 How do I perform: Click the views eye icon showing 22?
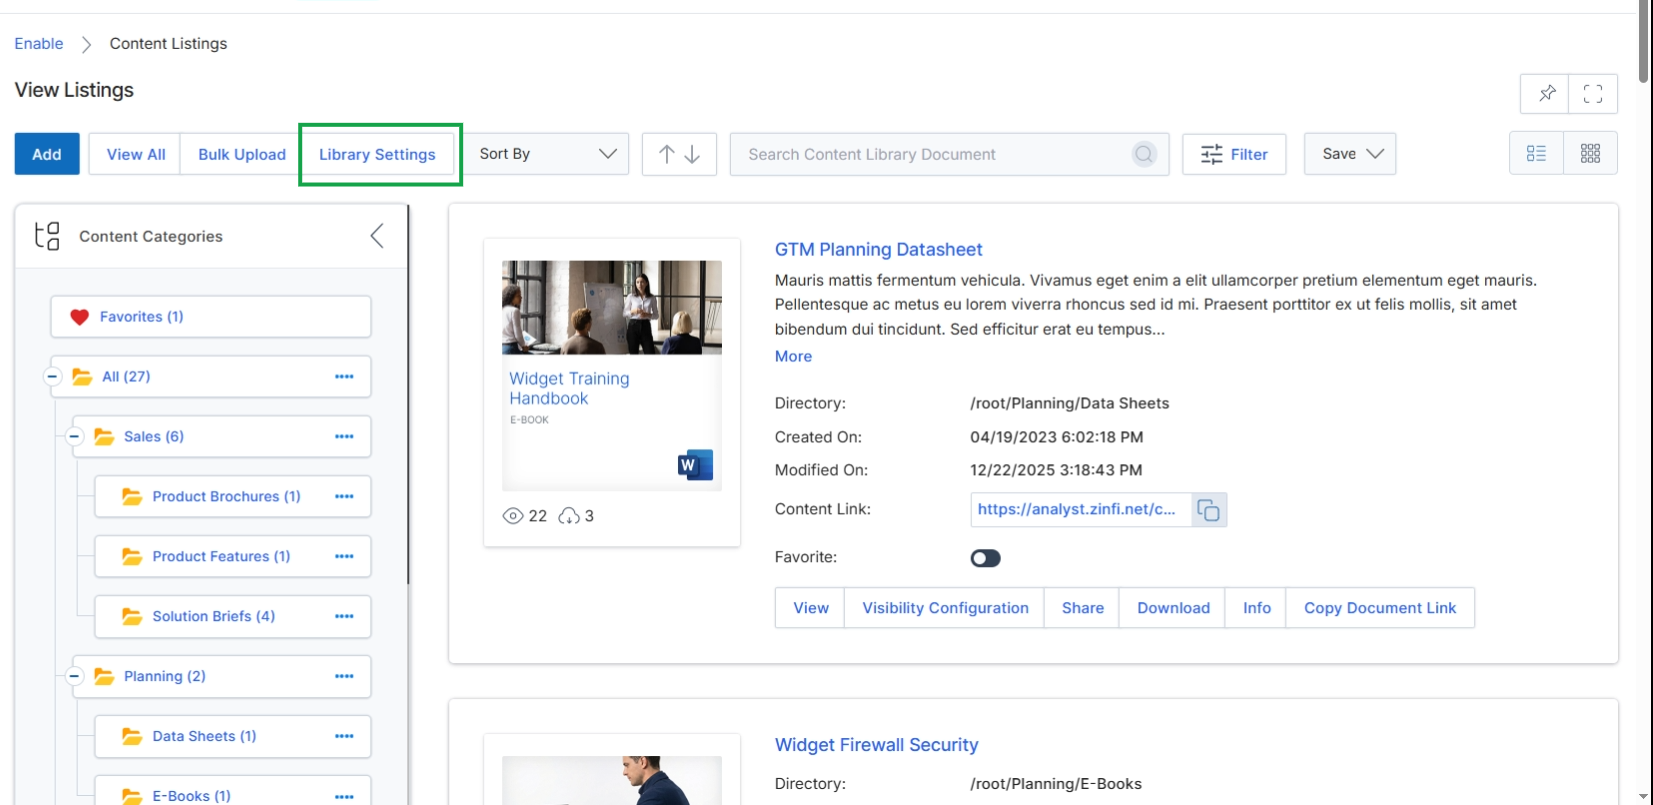click(513, 516)
